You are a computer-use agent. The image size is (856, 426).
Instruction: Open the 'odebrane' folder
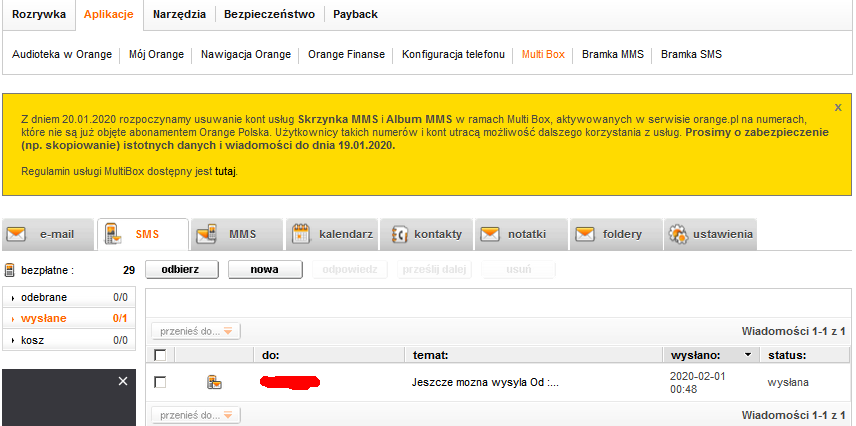tap(44, 297)
